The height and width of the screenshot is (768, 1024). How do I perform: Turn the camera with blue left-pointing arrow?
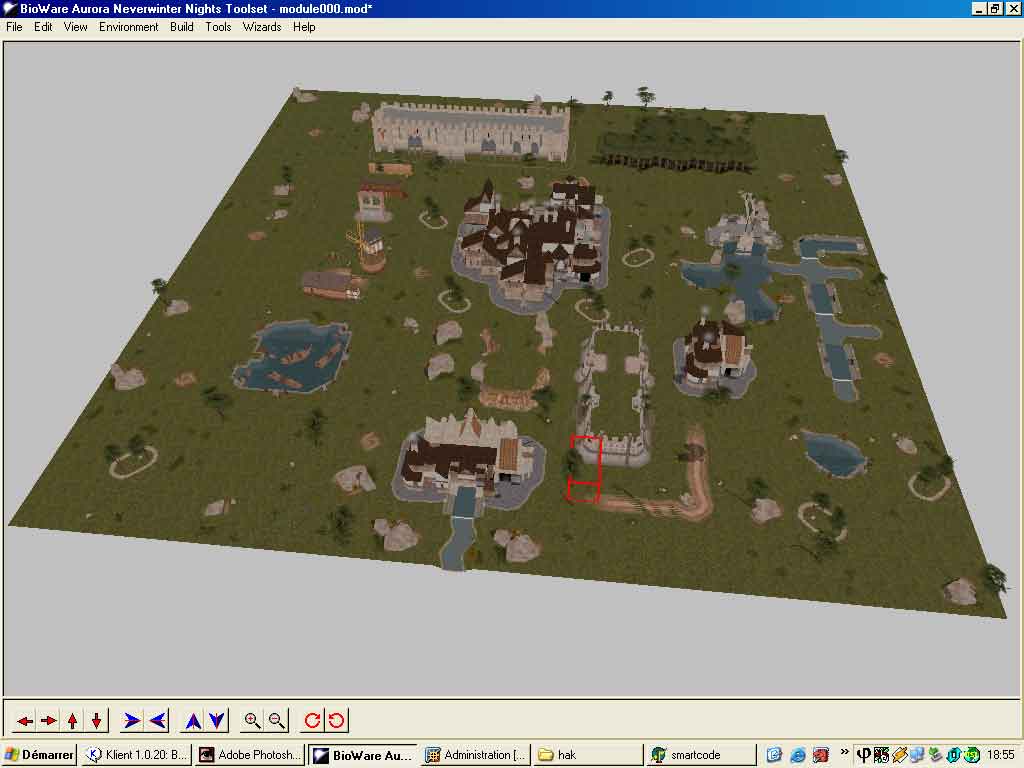[x=157, y=721]
